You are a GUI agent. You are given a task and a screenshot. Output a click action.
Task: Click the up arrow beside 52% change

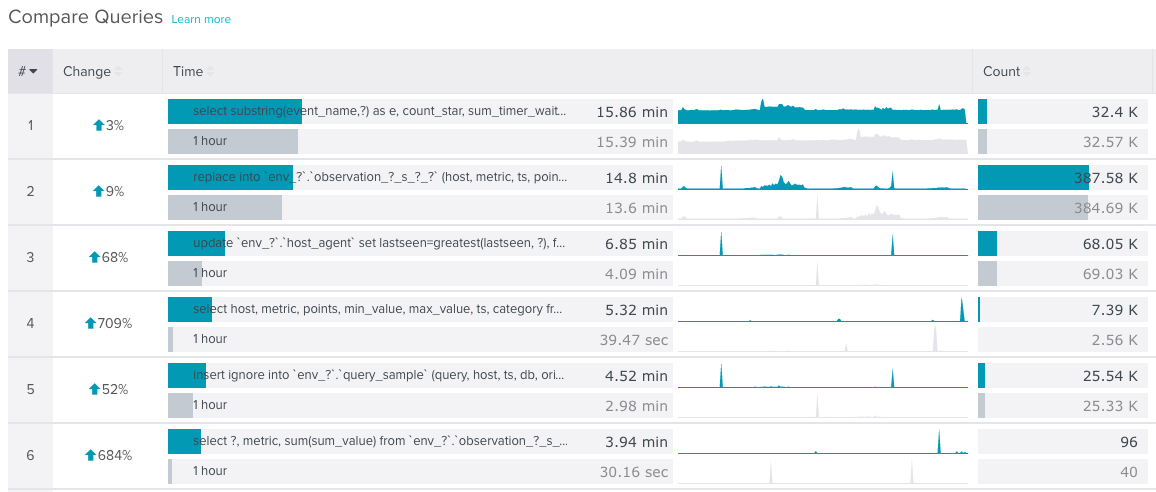[x=95, y=389]
